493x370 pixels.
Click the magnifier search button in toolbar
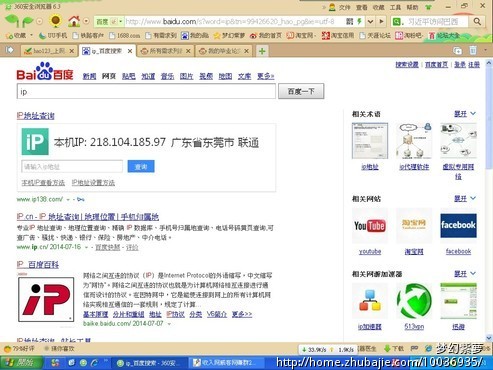(x=477, y=22)
